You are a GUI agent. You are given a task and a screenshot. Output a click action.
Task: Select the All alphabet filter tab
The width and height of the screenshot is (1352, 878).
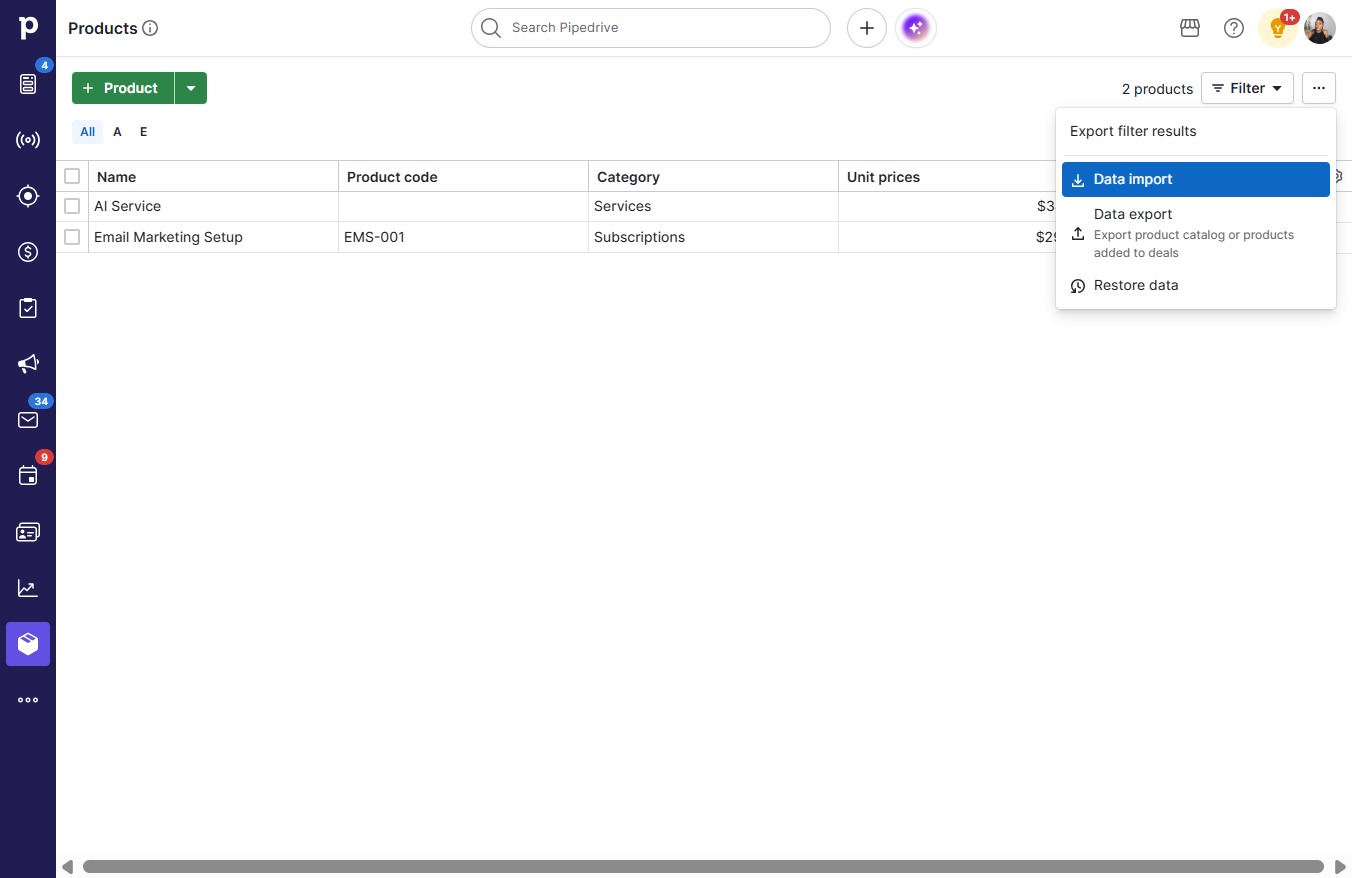(88, 132)
